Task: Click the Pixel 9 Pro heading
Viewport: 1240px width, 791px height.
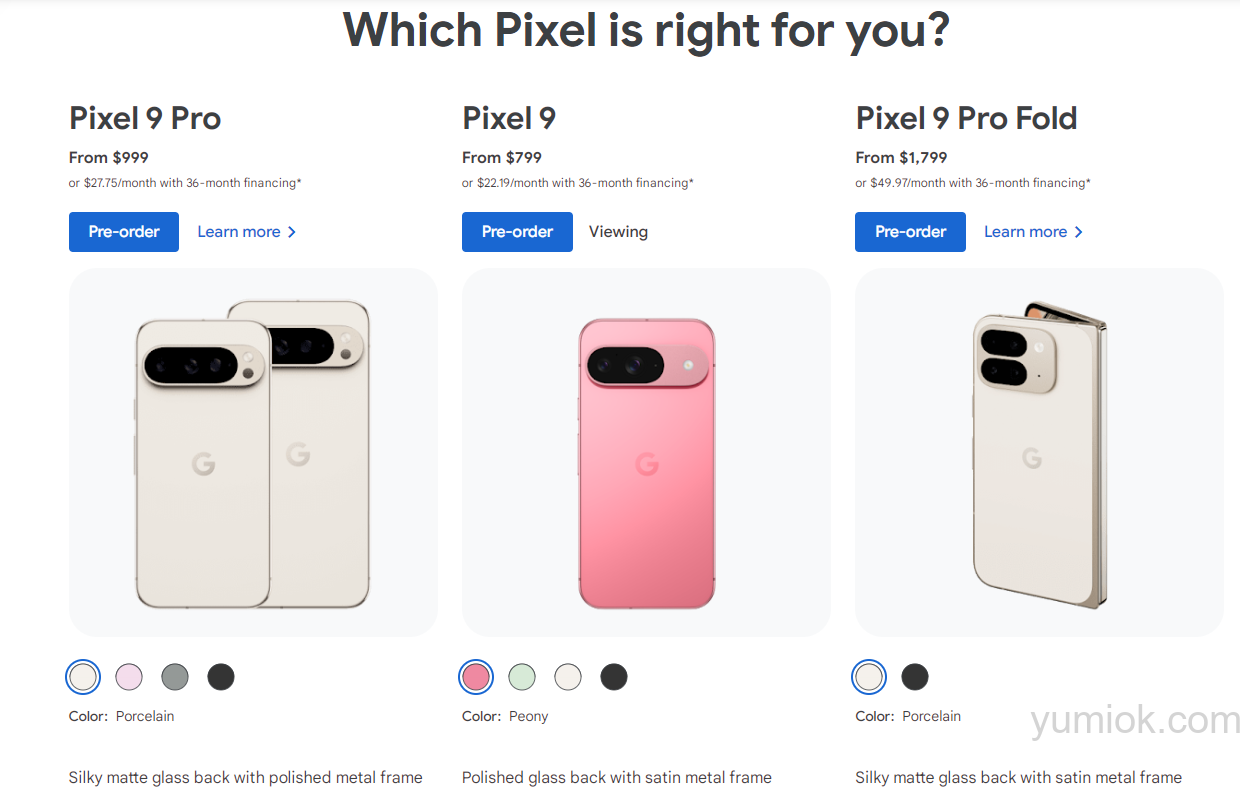Action: point(144,118)
